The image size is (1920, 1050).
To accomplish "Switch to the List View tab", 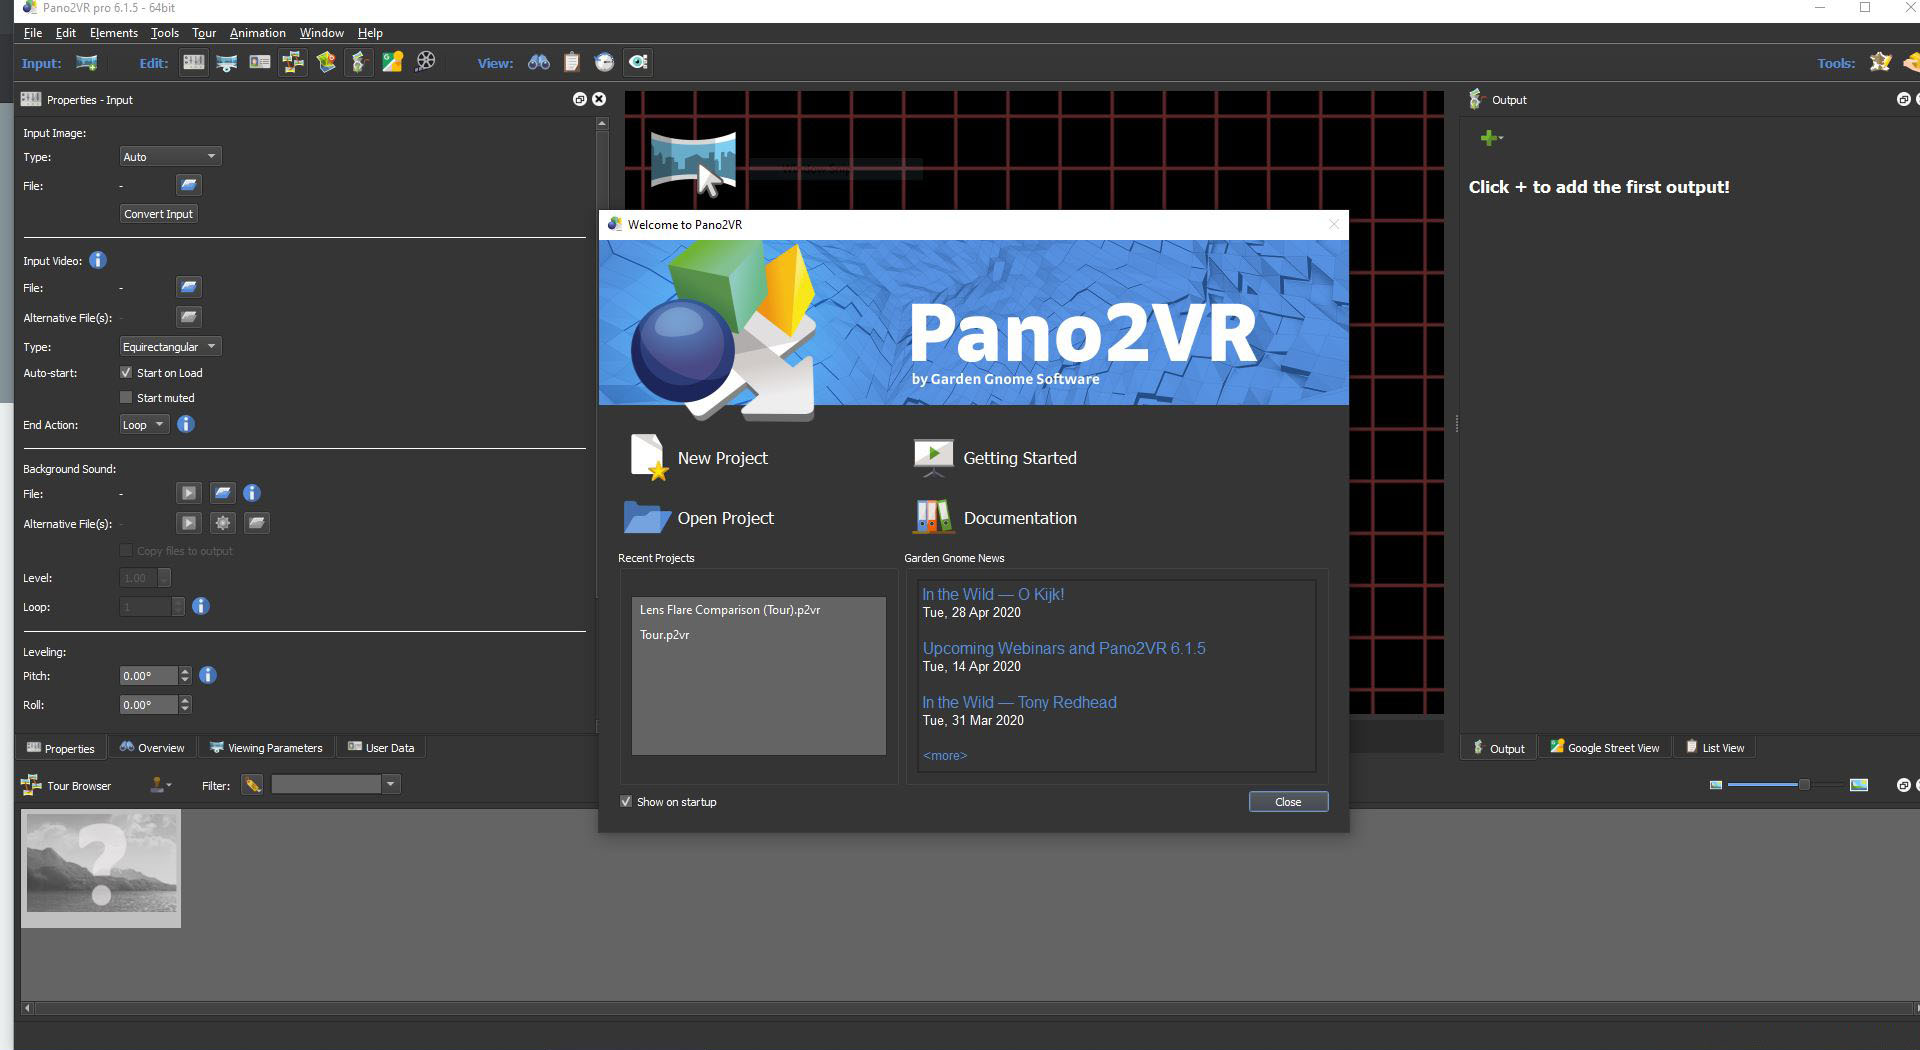I will click(1714, 747).
